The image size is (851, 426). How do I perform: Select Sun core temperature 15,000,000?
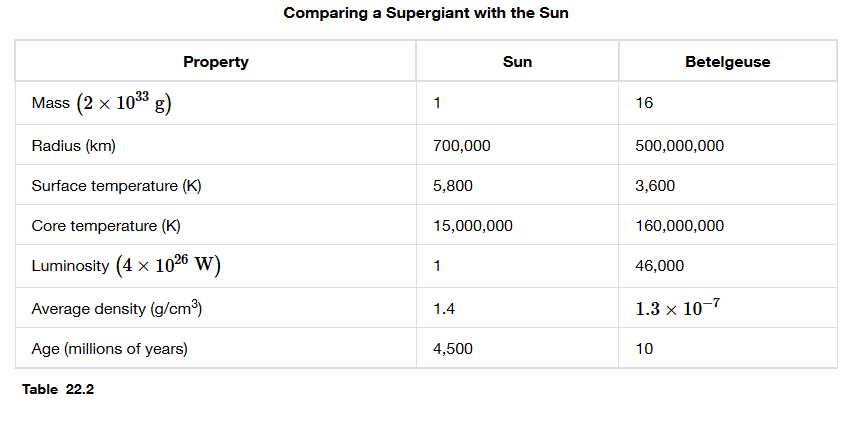(472, 226)
